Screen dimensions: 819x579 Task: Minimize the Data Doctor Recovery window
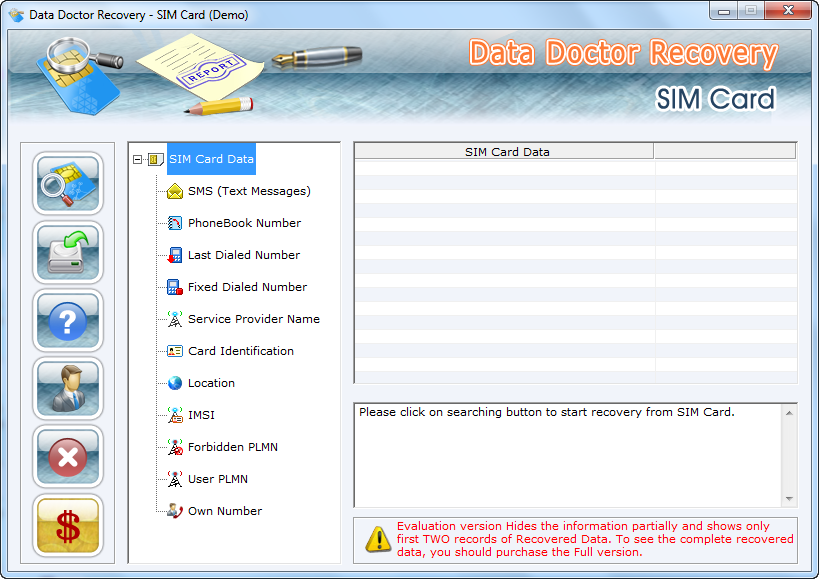click(724, 11)
